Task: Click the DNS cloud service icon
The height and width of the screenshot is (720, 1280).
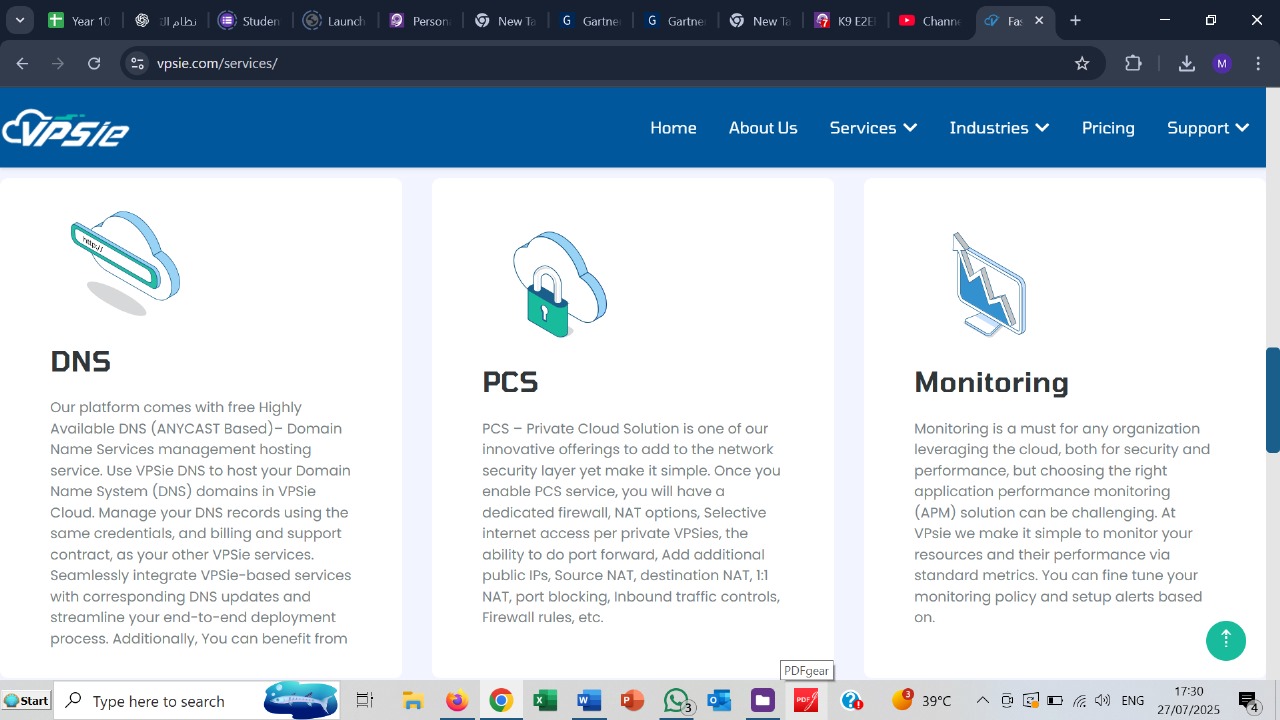Action: pos(125,260)
